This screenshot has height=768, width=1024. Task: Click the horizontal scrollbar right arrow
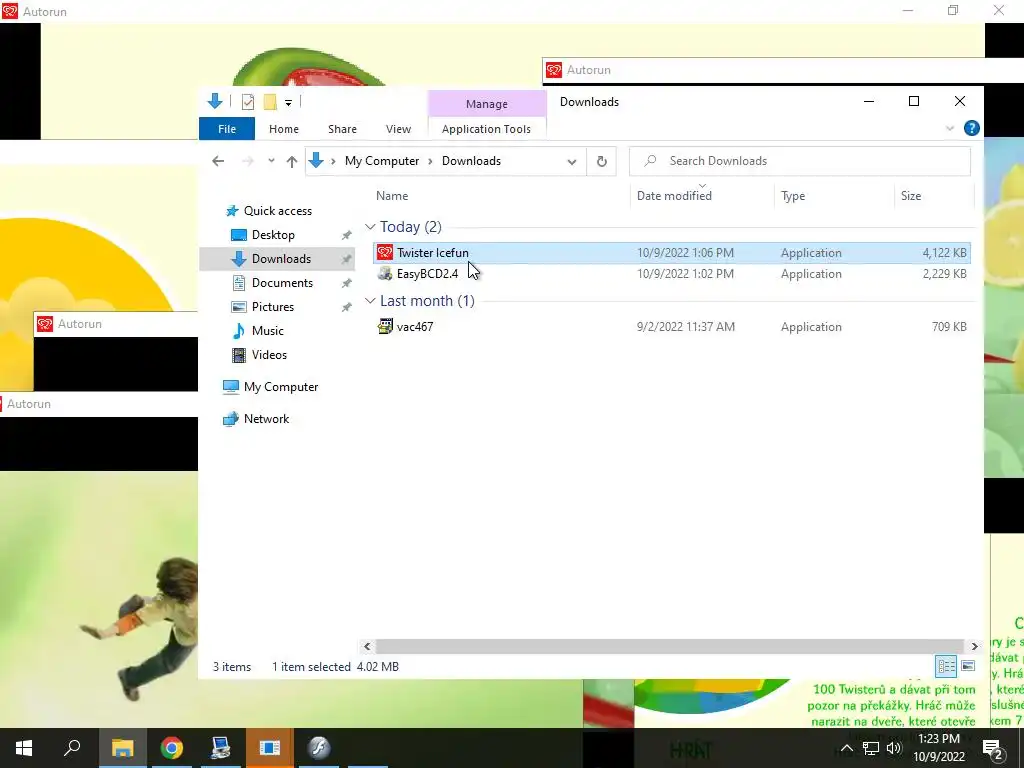coord(974,647)
